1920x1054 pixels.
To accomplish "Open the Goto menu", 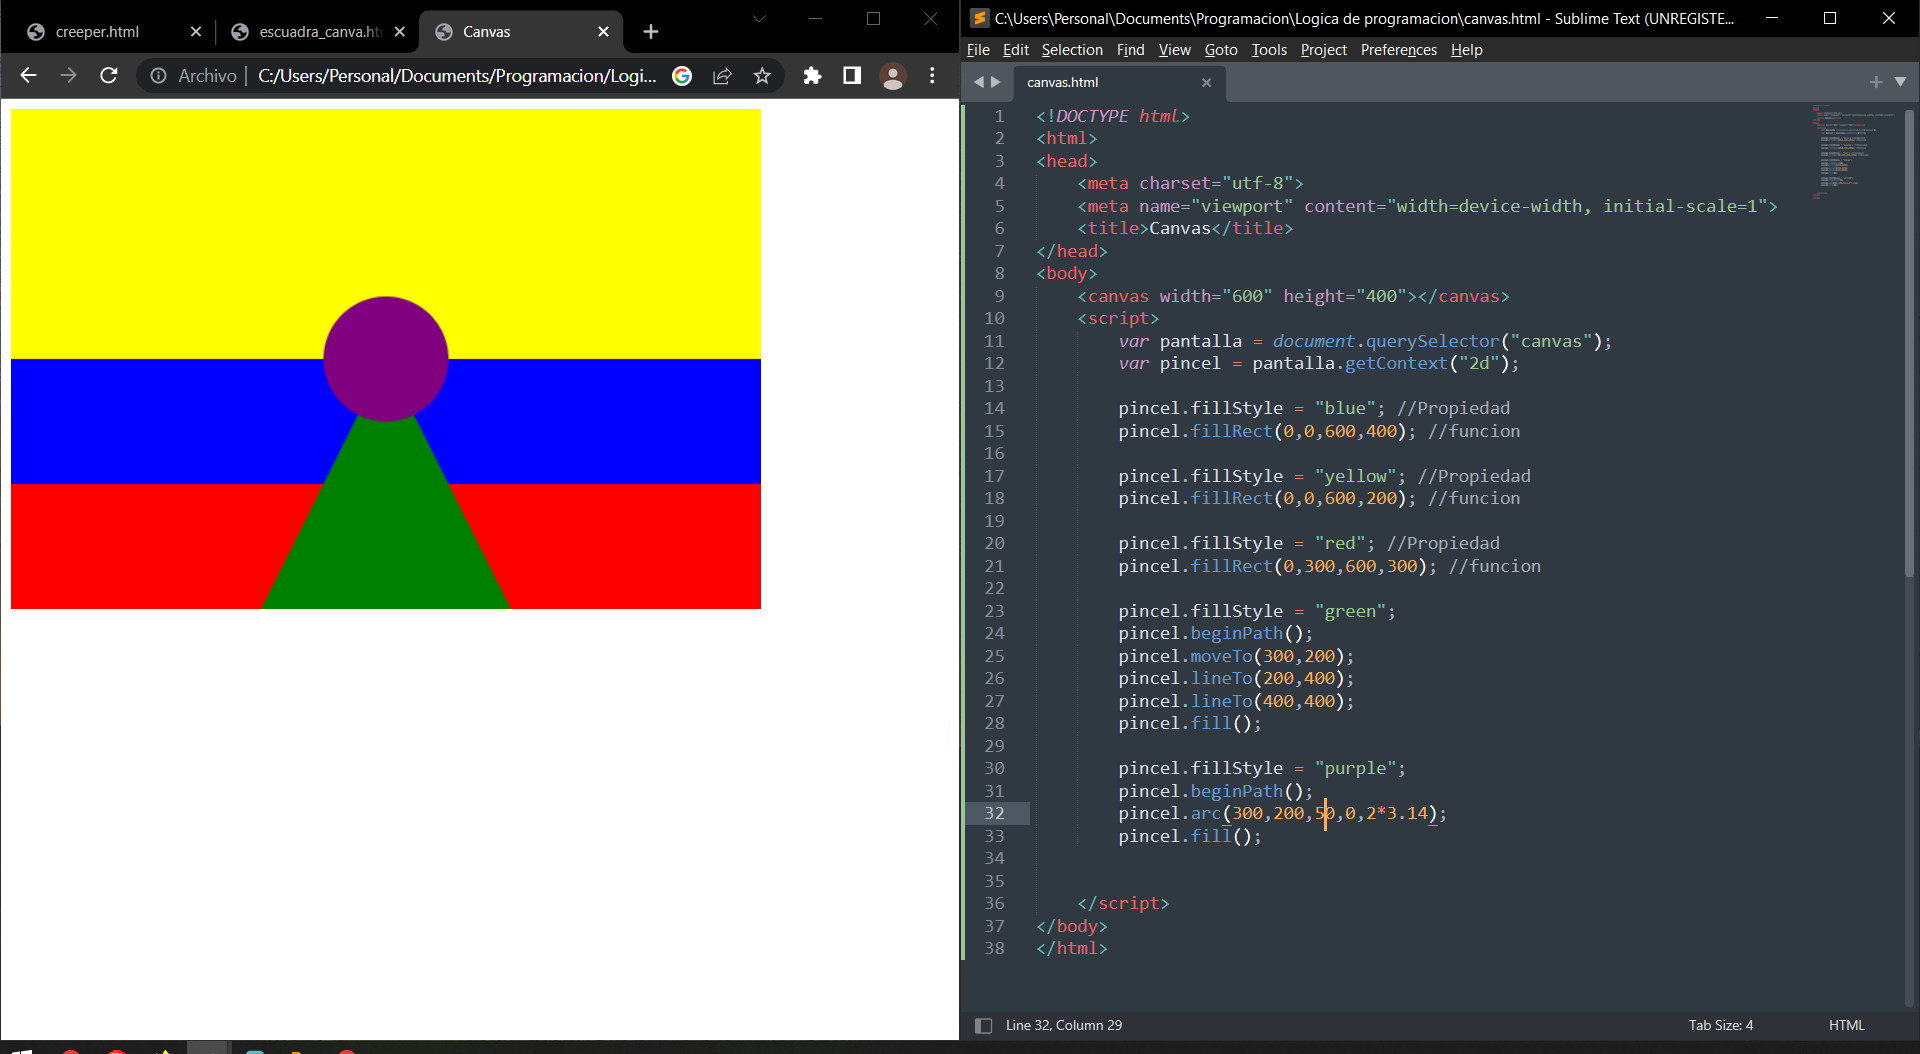I will (x=1221, y=50).
